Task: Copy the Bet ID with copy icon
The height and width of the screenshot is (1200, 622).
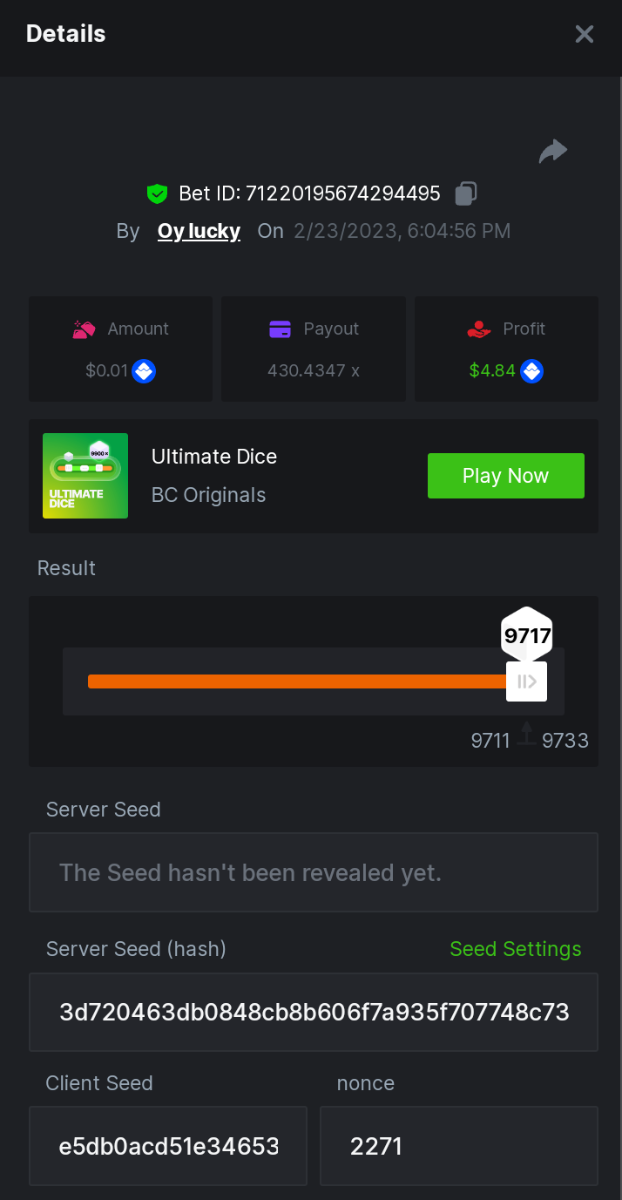Action: [466, 193]
